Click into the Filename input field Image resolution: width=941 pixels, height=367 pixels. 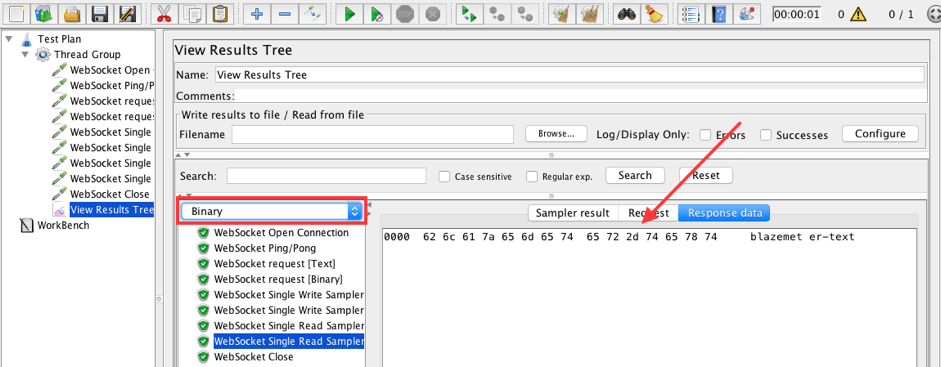pyautogui.click(x=373, y=134)
